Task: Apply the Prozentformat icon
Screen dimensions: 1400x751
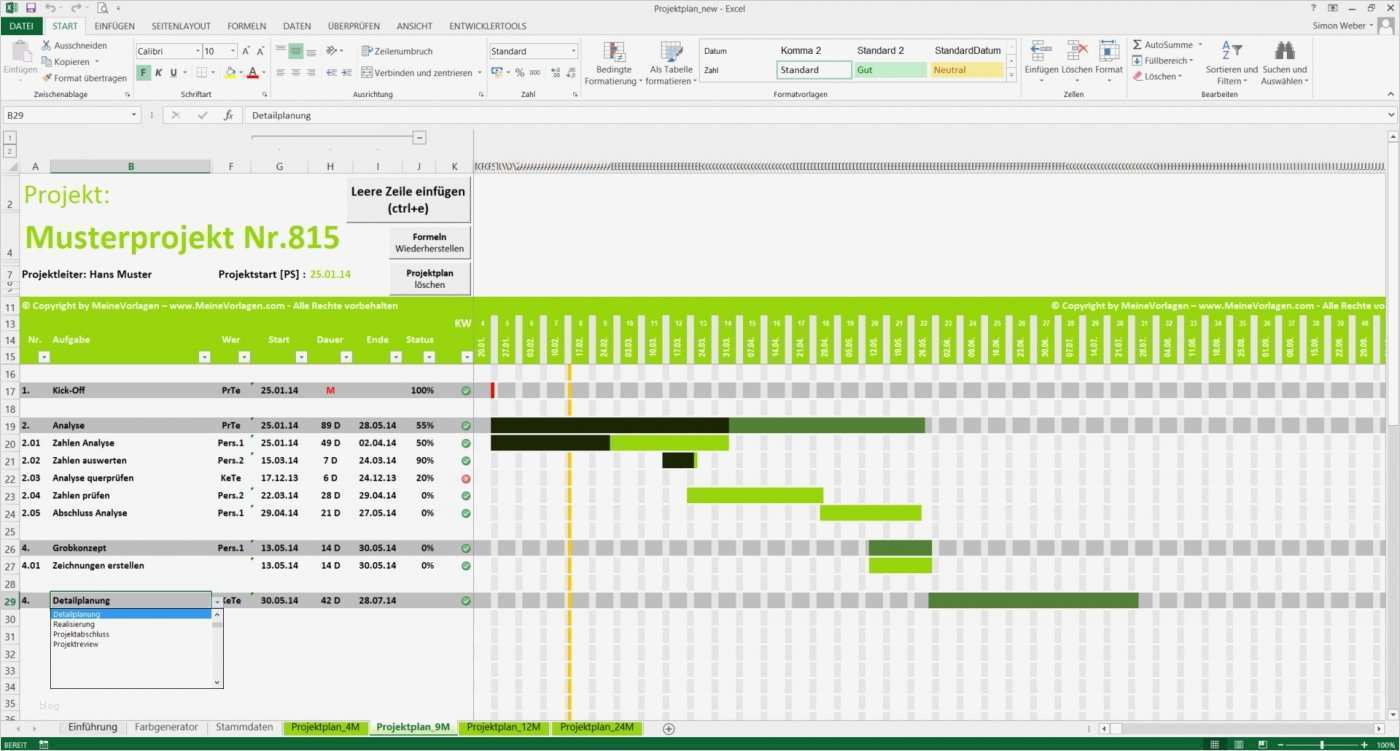Action: (519, 72)
